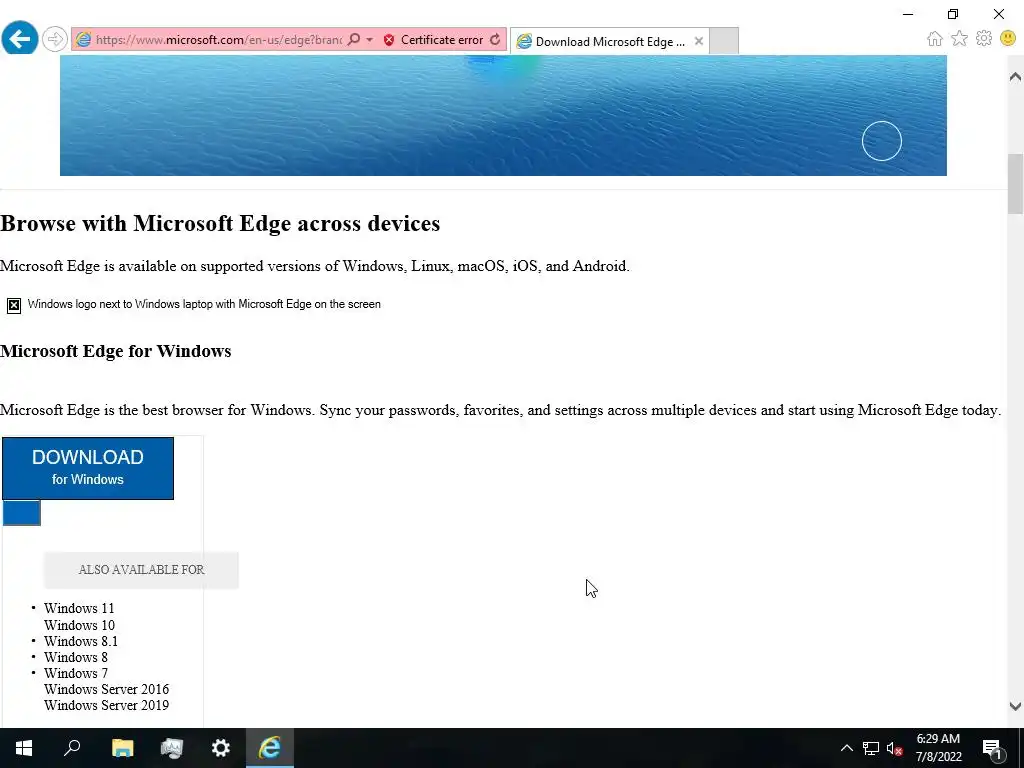The width and height of the screenshot is (1024, 768).
Task: Click the white circle on ocean banner
Action: (x=882, y=141)
